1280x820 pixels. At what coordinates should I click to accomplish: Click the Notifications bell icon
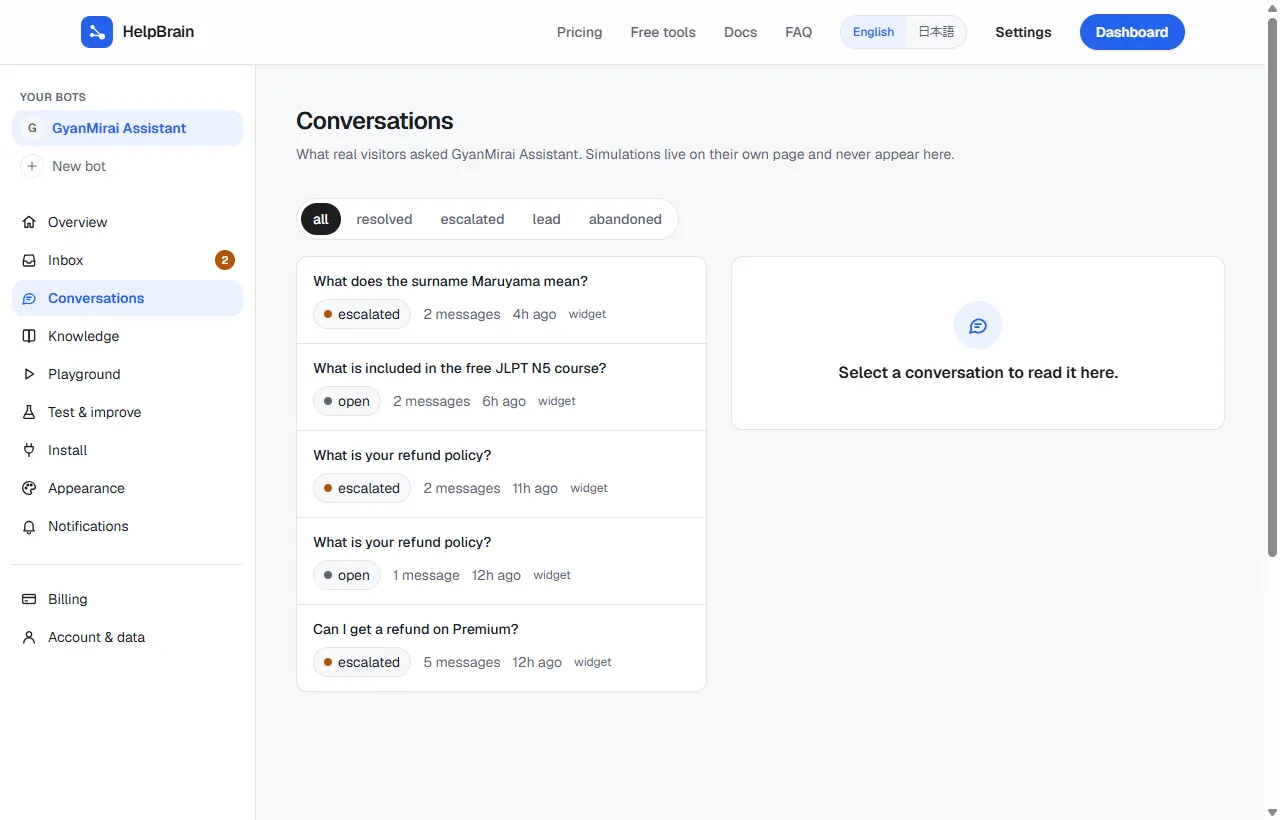(x=29, y=526)
